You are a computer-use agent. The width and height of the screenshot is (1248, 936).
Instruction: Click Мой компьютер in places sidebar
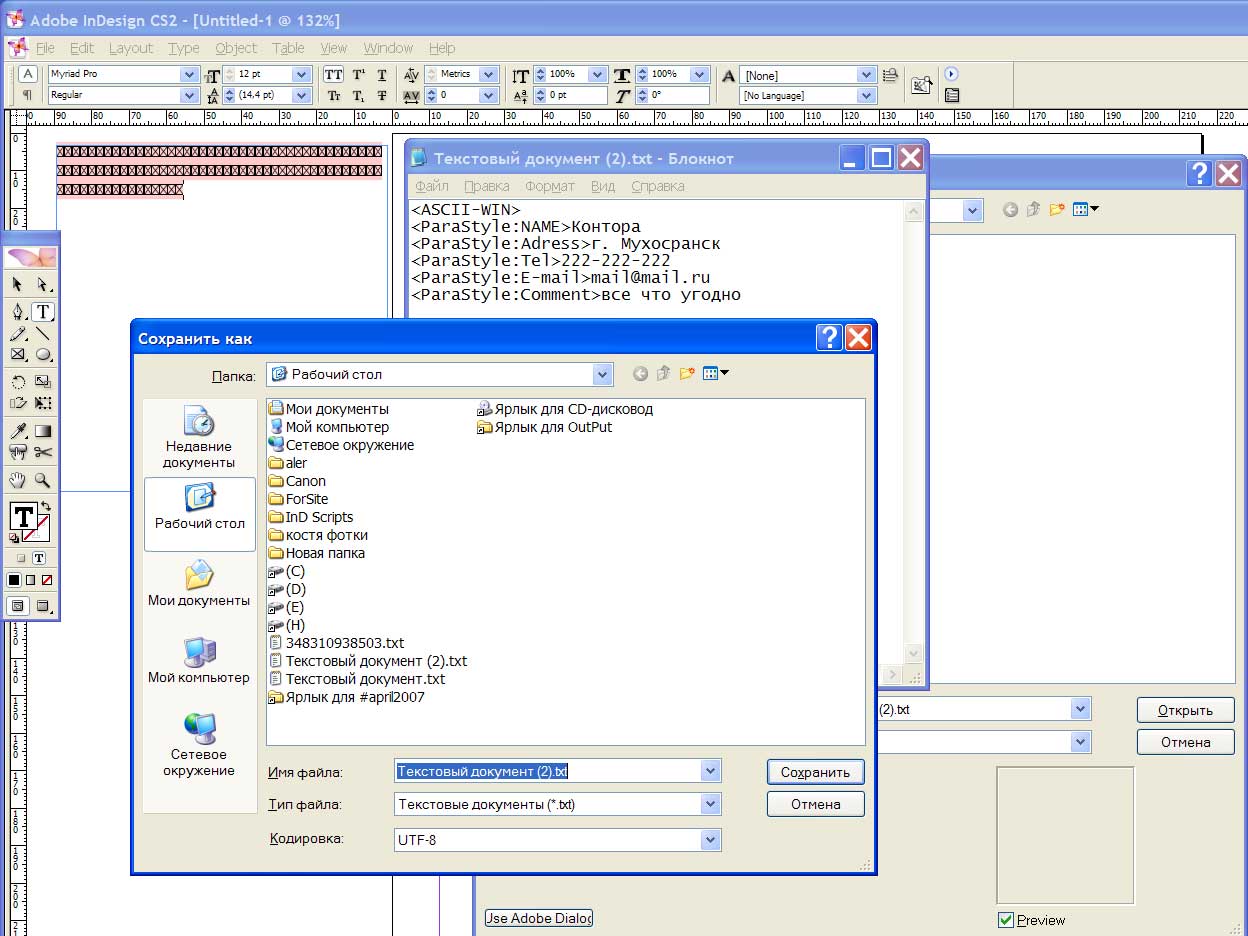199,661
